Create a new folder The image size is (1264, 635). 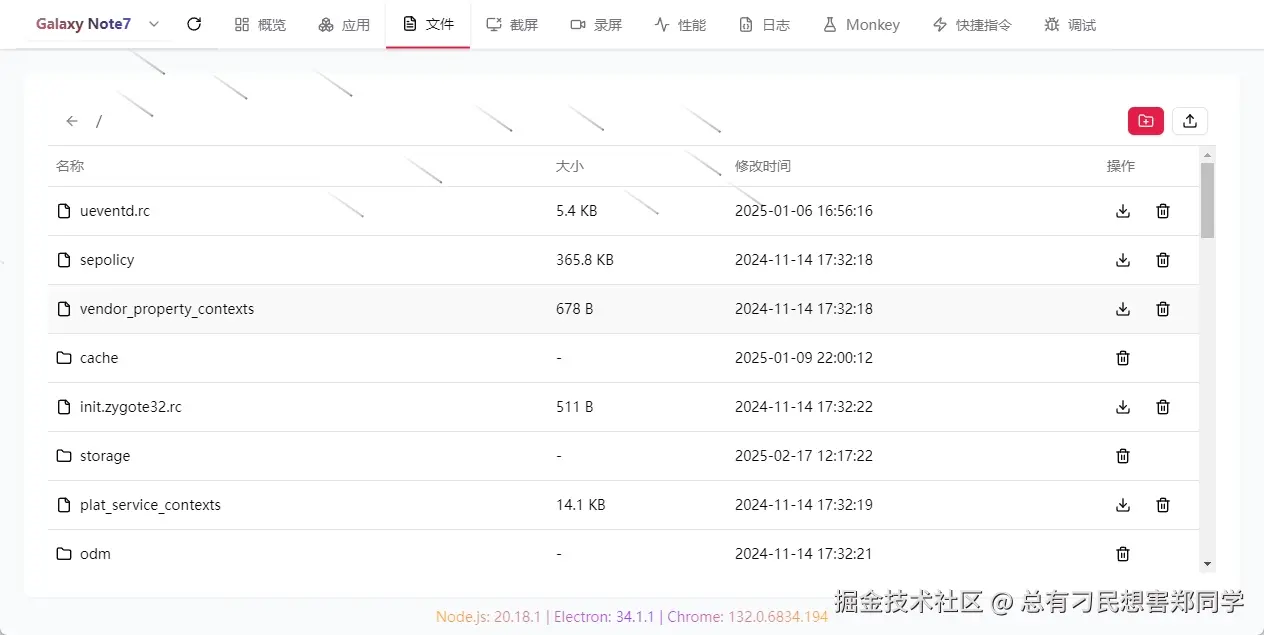[1145, 120]
